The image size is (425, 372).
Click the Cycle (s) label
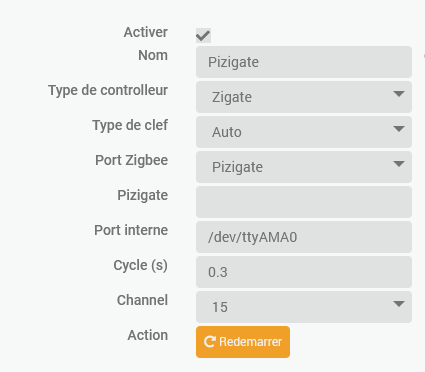(x=140, y=266)
